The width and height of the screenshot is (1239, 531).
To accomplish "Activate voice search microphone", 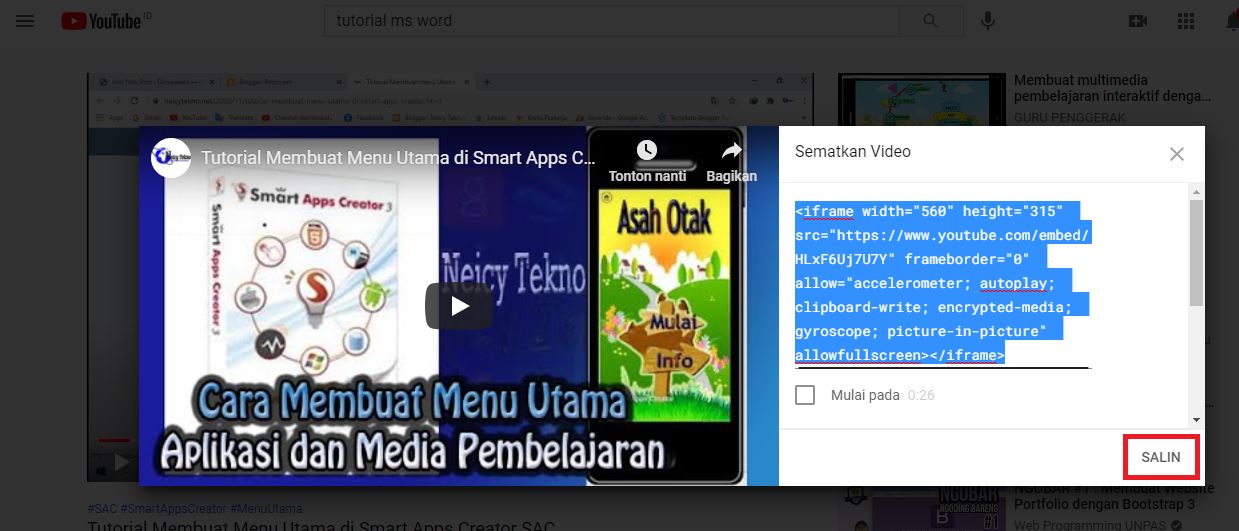I will point(988,20).
